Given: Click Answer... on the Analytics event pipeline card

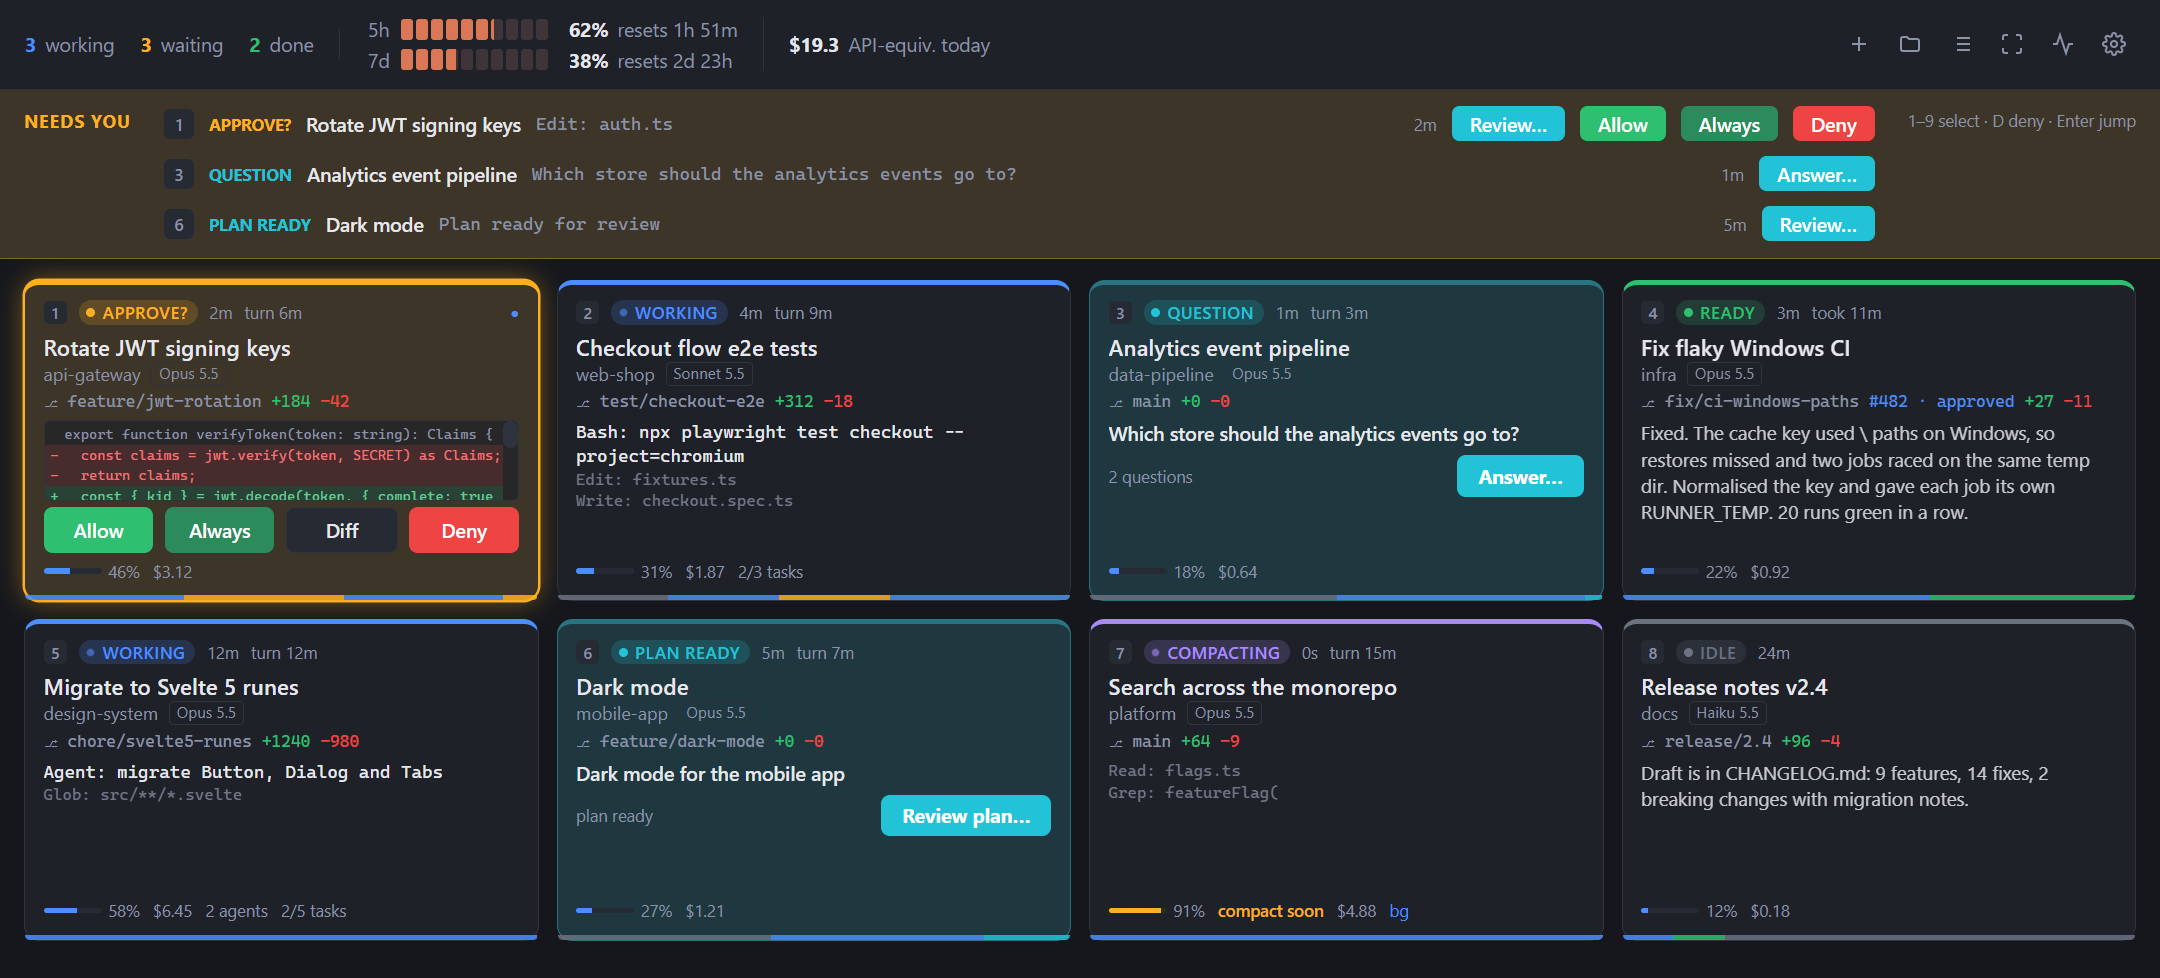Looking at the screenshot, I should tap(1520, 476).
